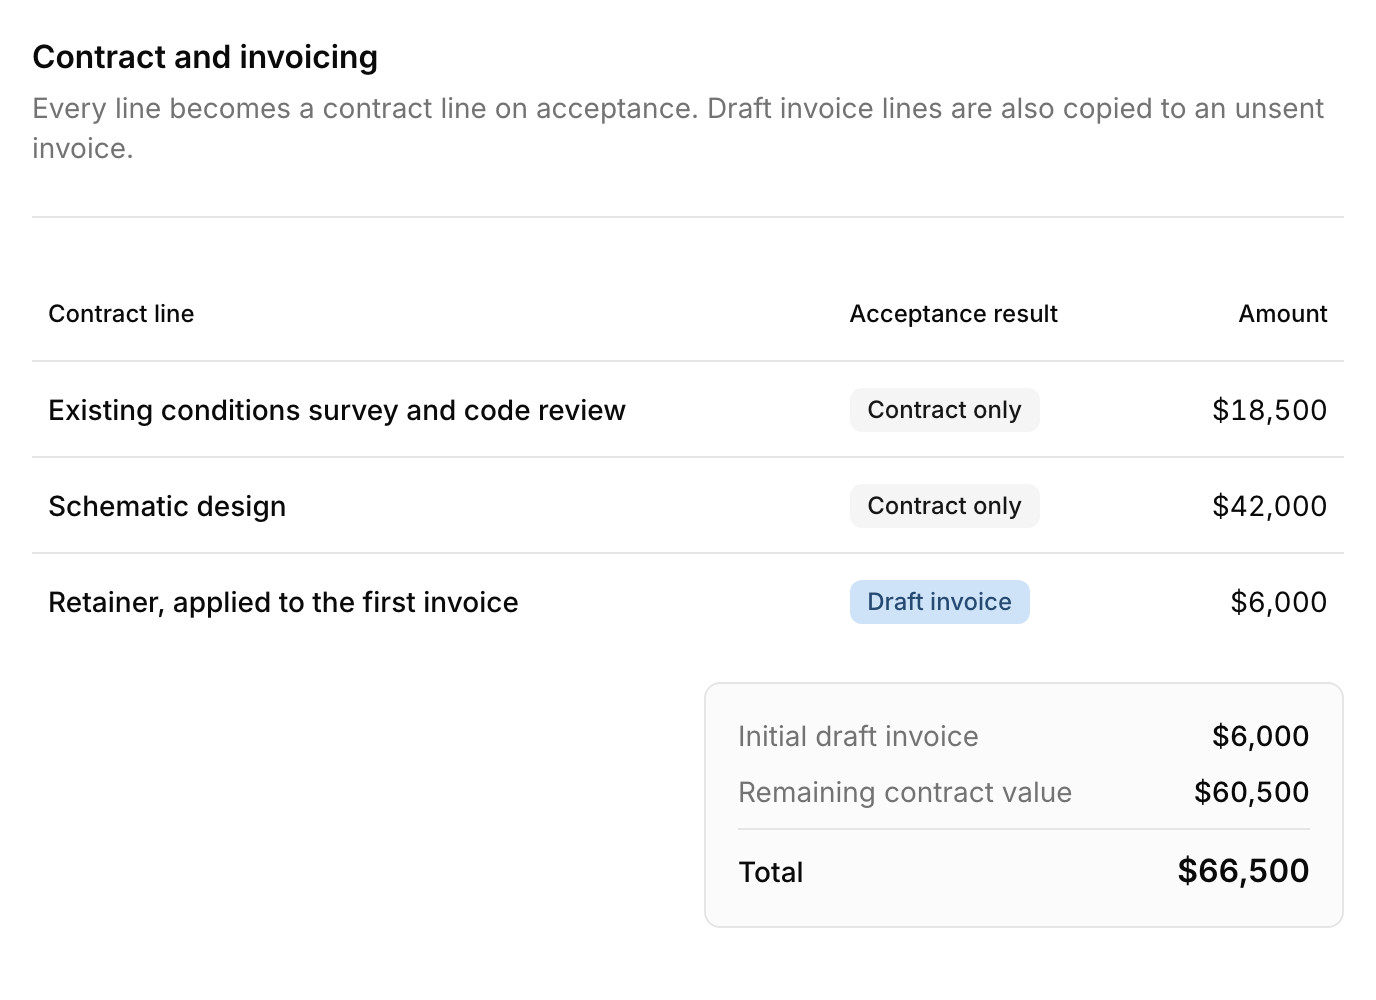The width and height of the screenshot is (1376, 1000).
Task: Click the "Amount" column header
Action: 1283,314
